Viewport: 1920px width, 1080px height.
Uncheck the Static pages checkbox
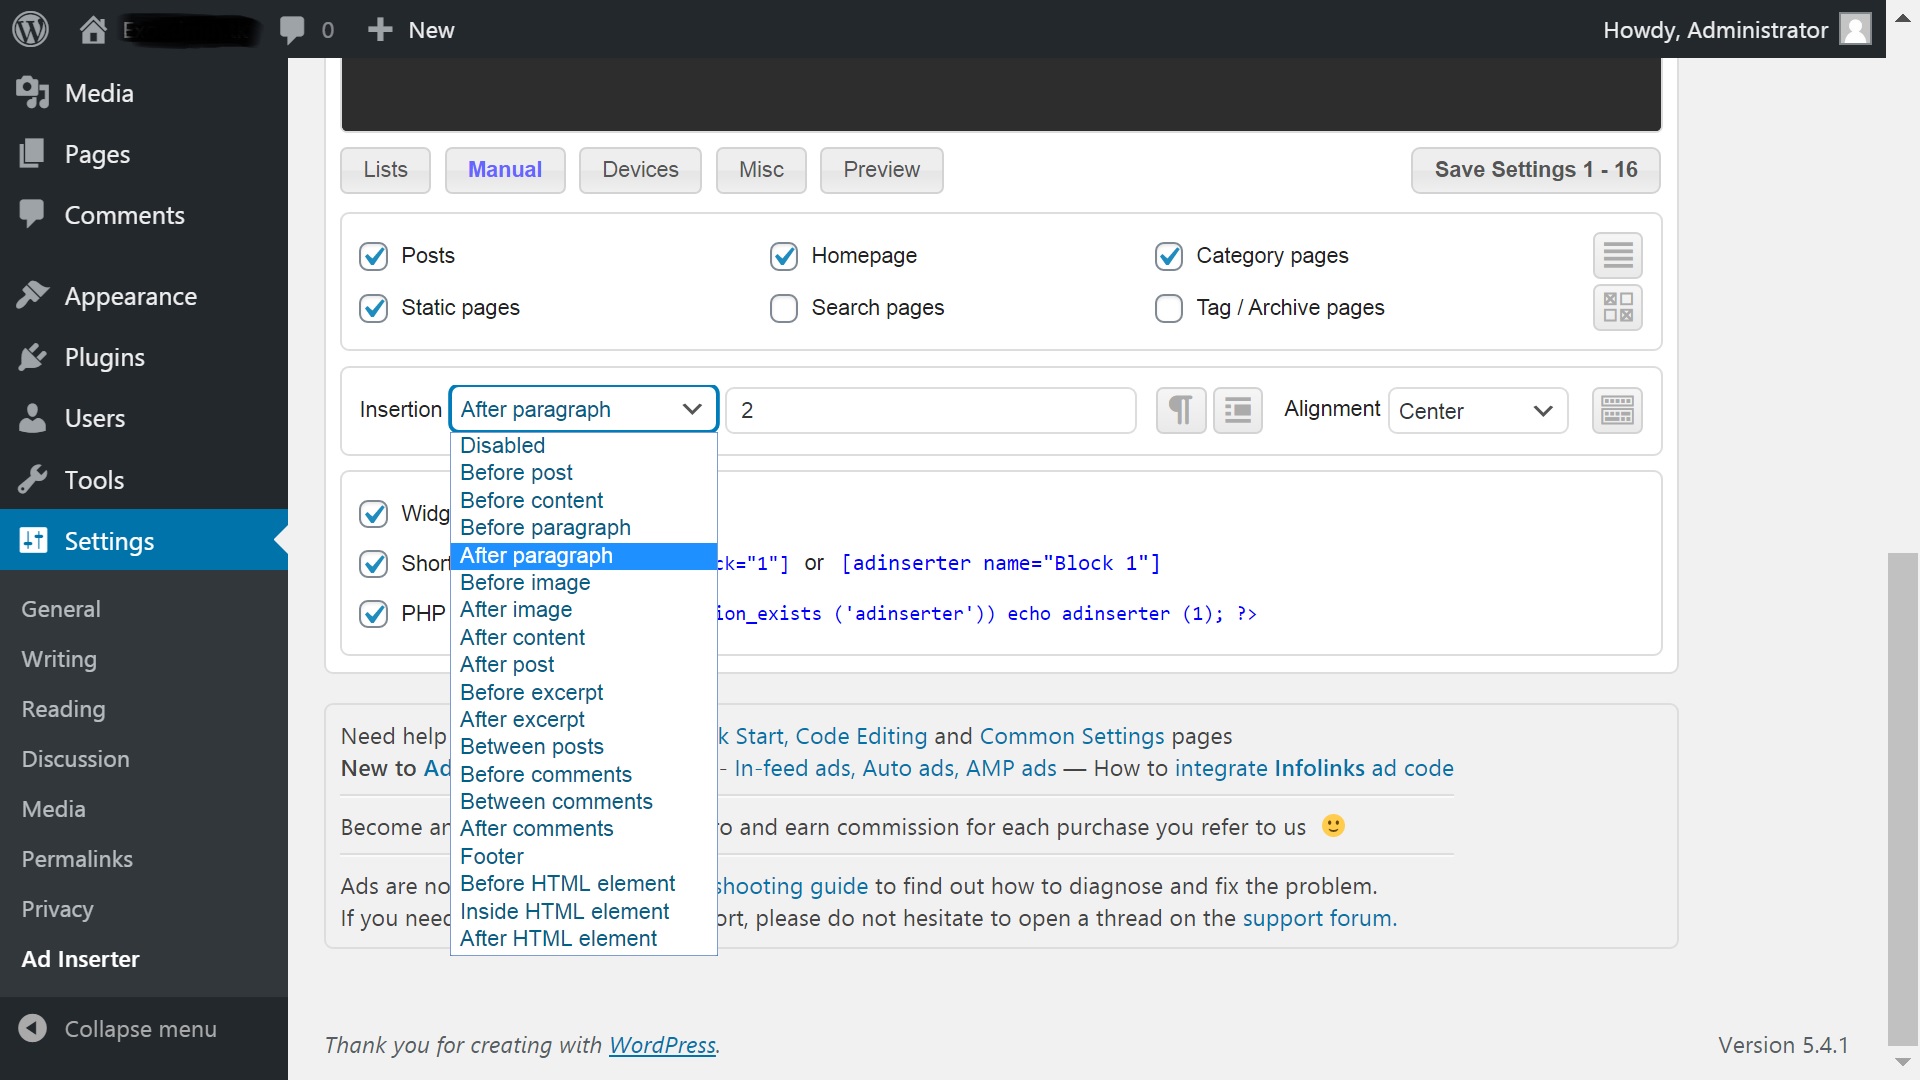pyautogui.click(x=374, y=308)
